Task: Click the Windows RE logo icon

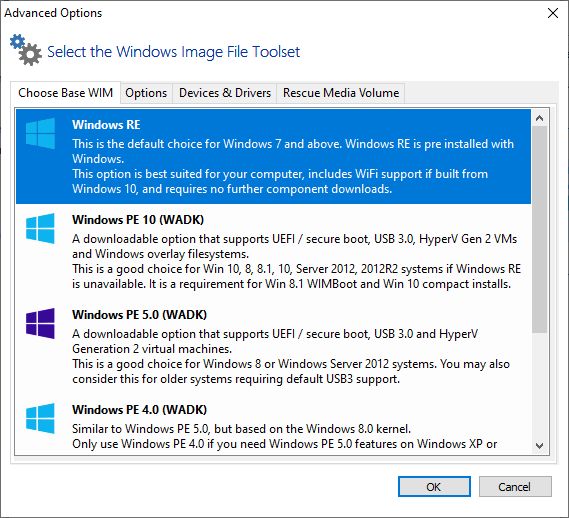Action: (40, 133)
